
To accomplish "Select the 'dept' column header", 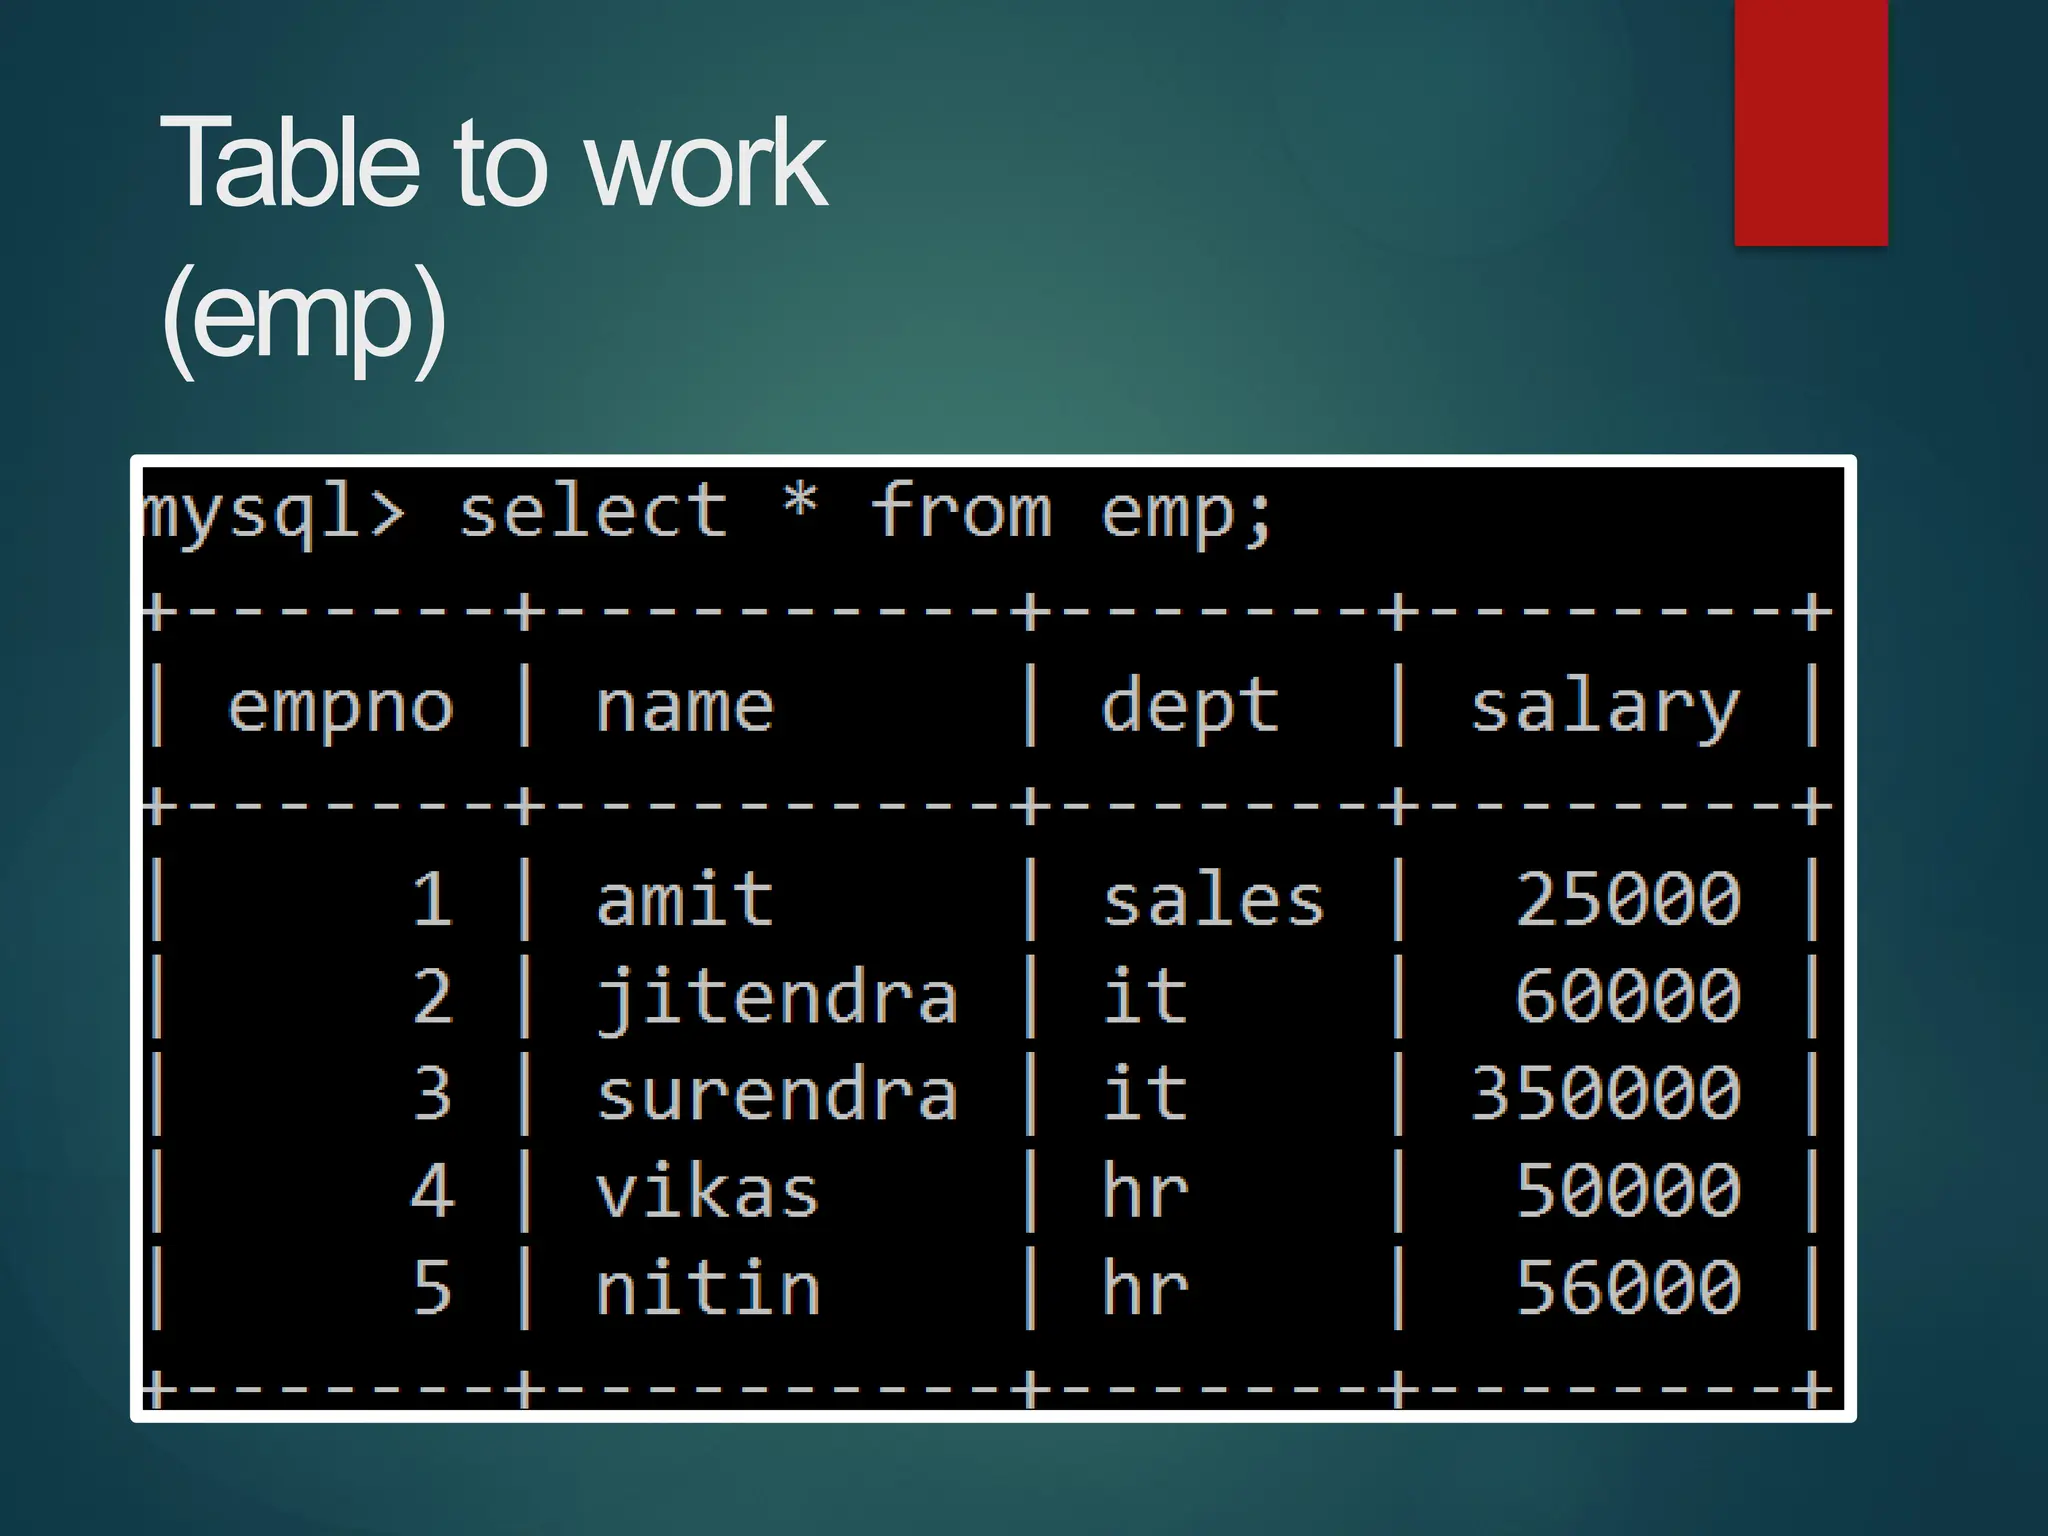I will pos(1189,708).
